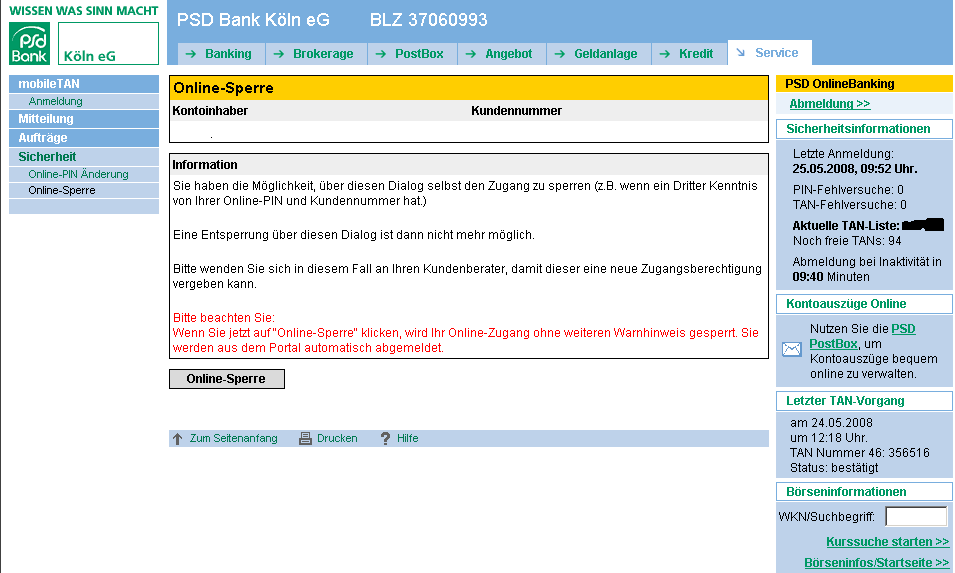Open the Sicherheit sidebar section
The width and height of the screenshot is (955, 573).
point(84,156)
